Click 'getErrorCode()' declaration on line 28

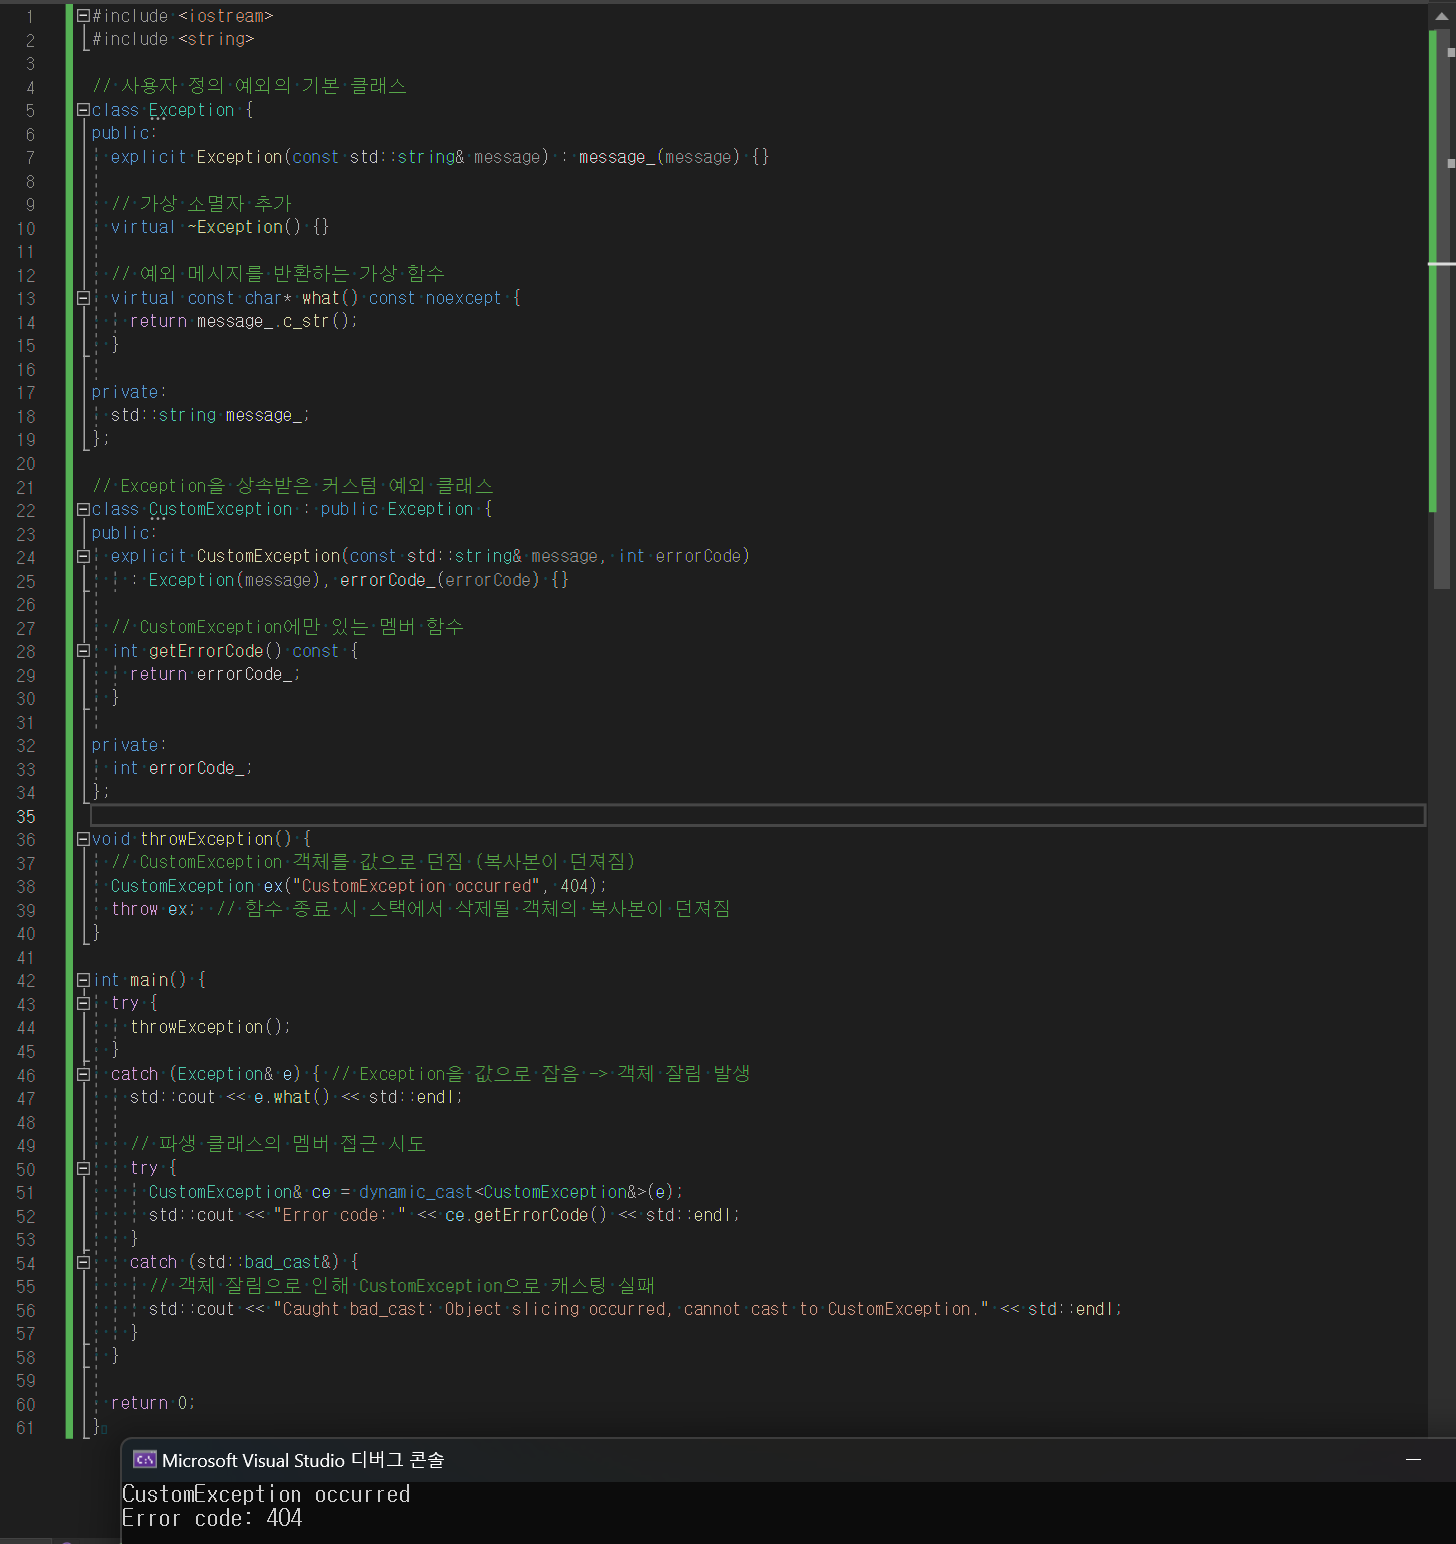click(x=215, y=651)
